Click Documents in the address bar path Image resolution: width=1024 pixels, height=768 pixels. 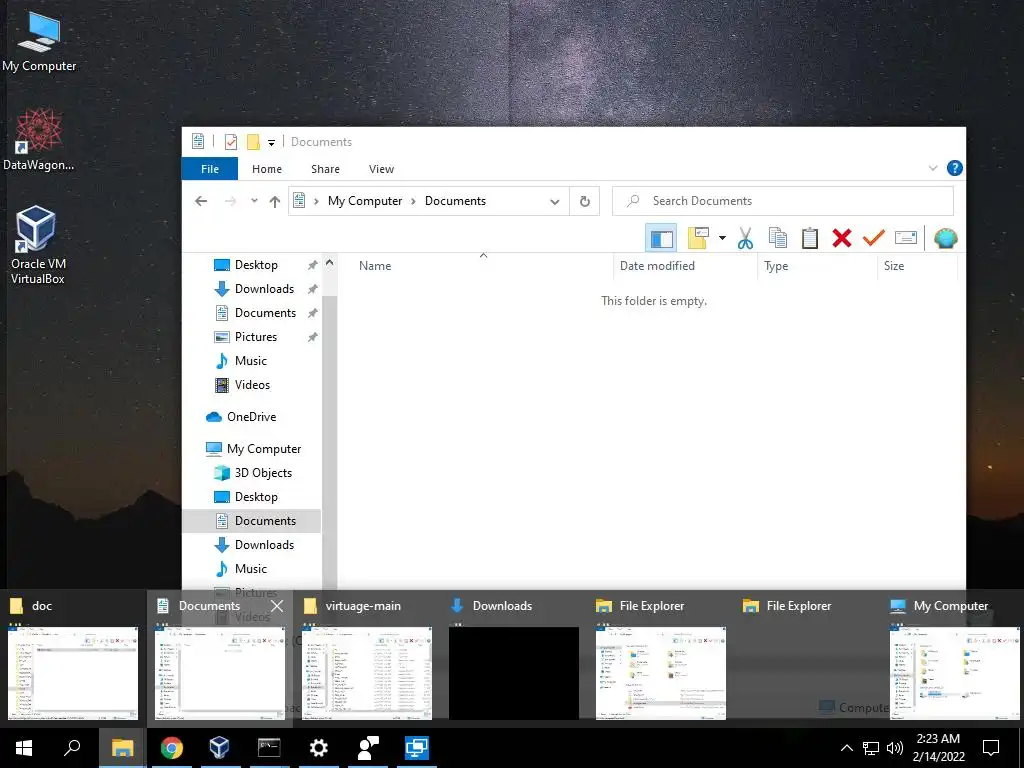pos(455,201)
